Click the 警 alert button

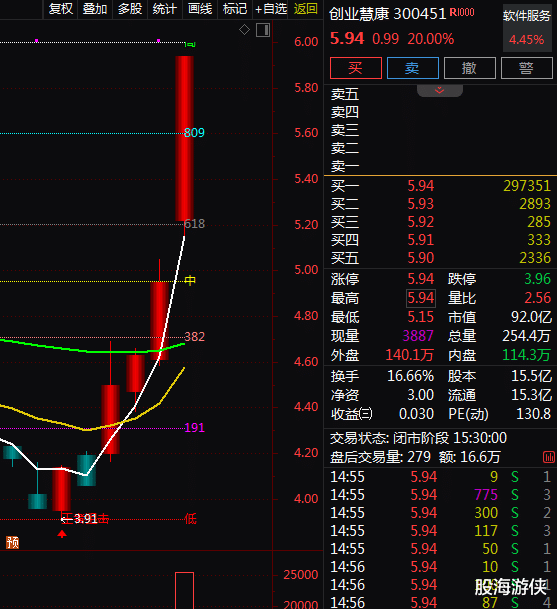[x=527, y=68]
